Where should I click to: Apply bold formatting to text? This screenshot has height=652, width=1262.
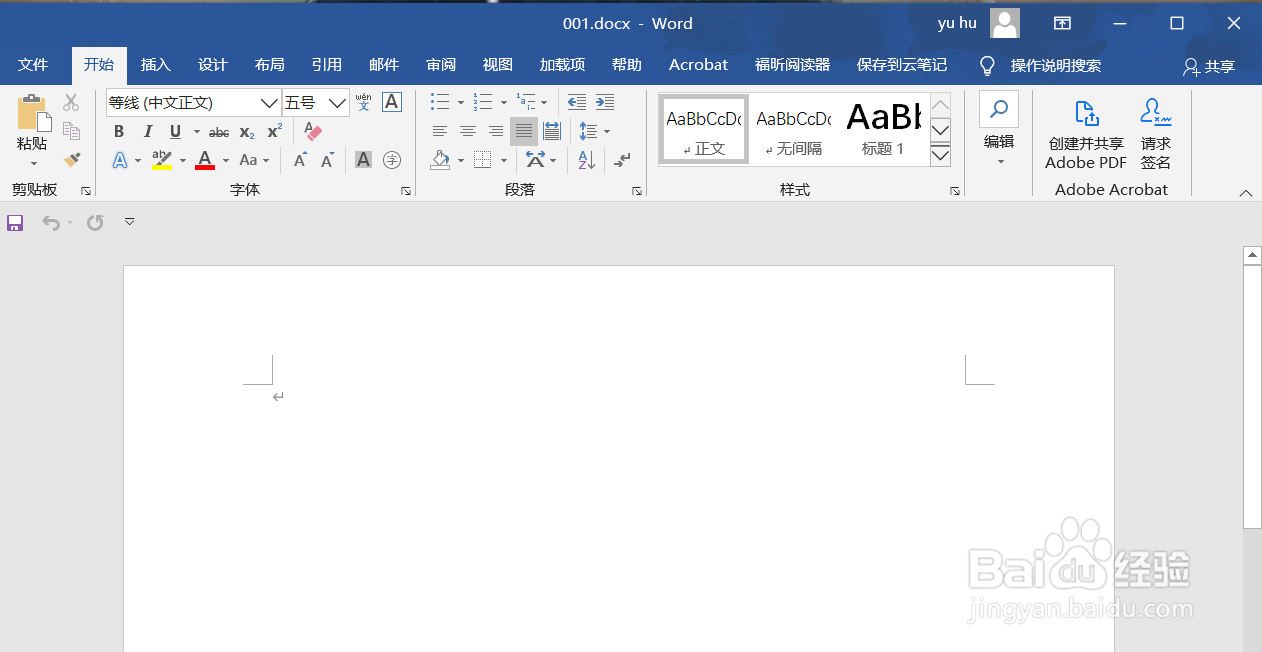point(118,131)
